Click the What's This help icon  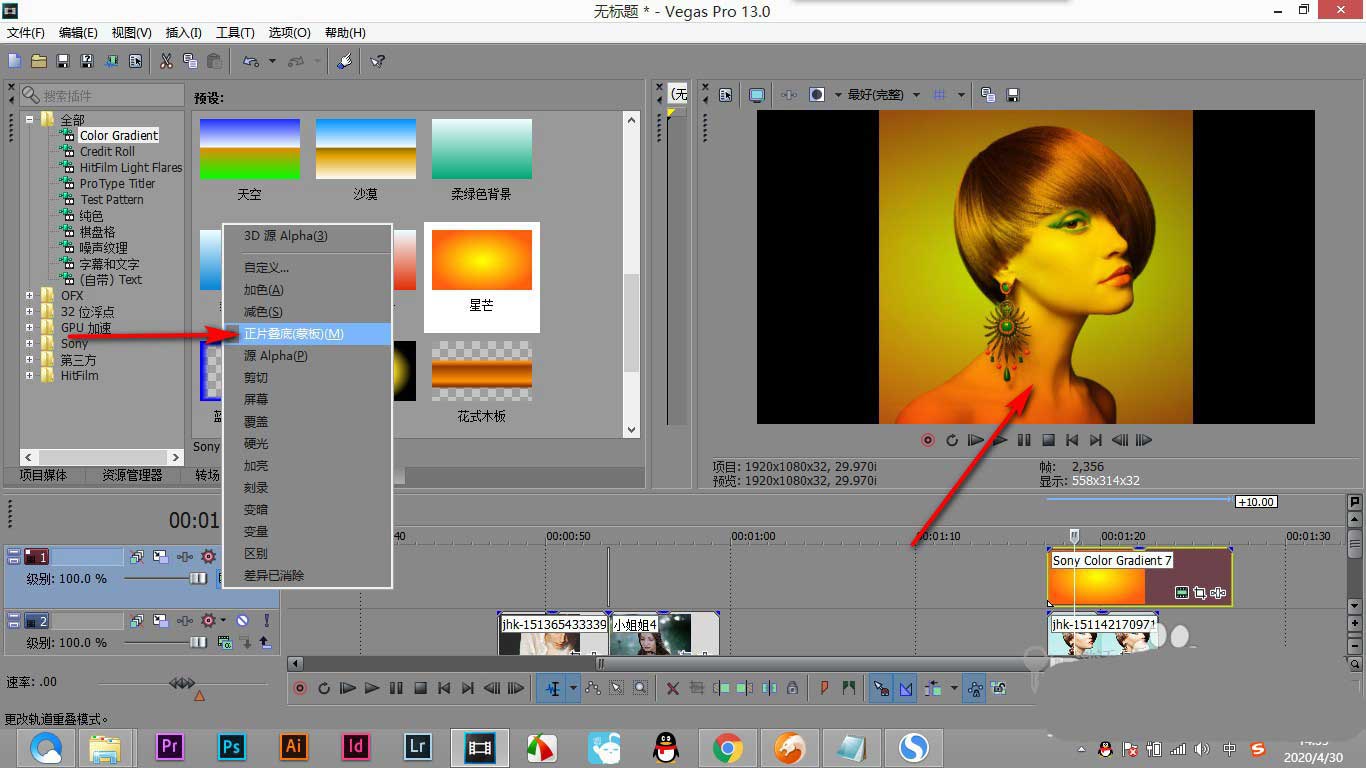click(x=377, y=61)
